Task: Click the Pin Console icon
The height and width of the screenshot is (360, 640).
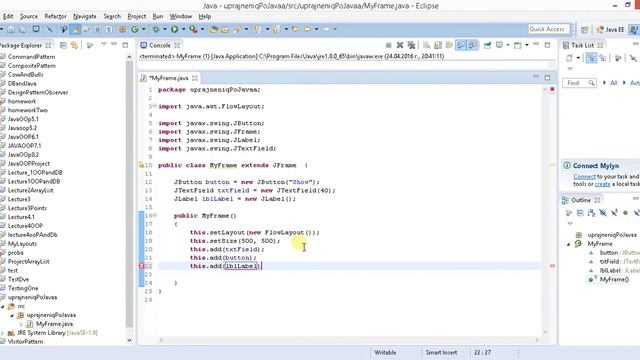Action: (487, 45)
